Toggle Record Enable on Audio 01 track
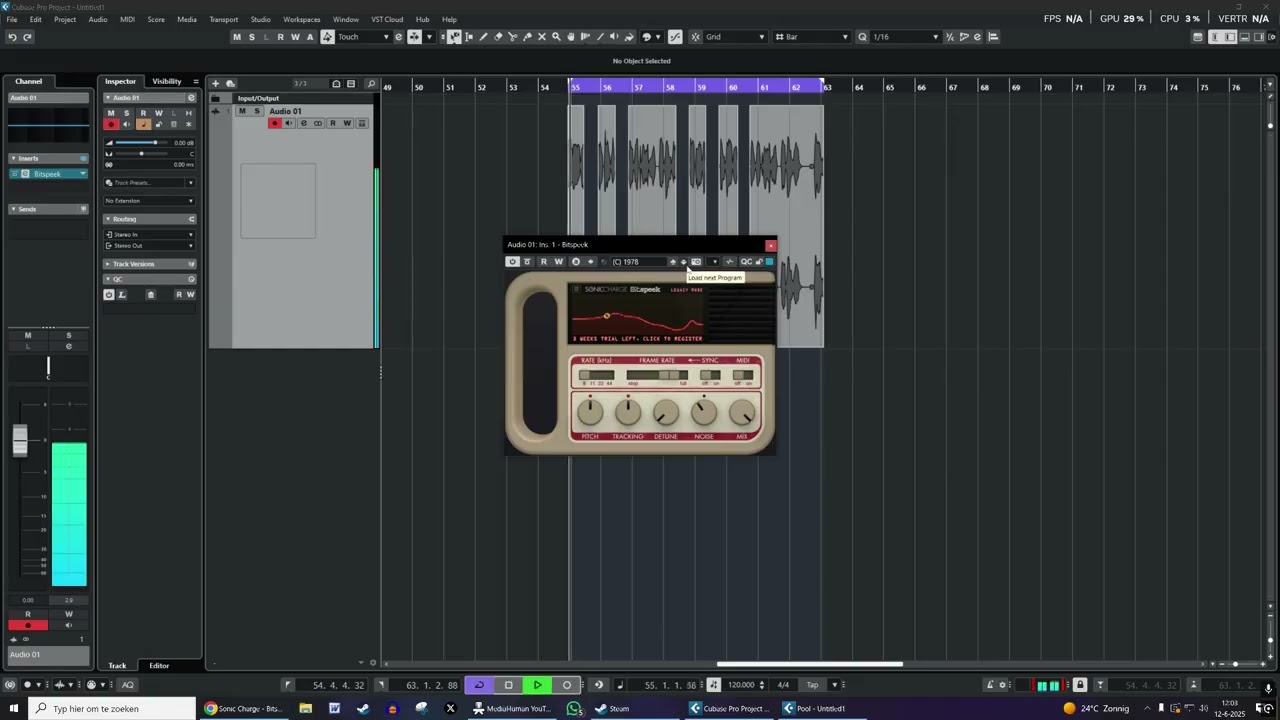1280x720 pixels. click(274, 123)
